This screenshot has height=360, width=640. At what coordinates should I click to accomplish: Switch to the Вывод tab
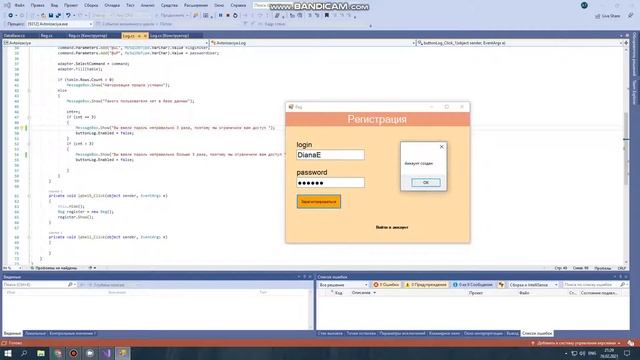click(512, 333)
